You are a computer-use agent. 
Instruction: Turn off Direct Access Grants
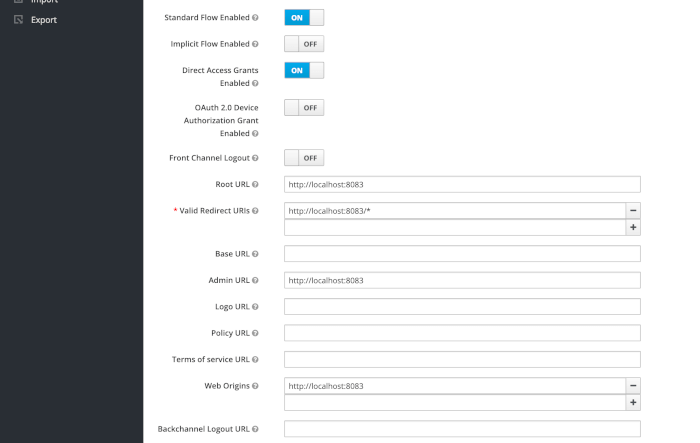click(304, 70)
